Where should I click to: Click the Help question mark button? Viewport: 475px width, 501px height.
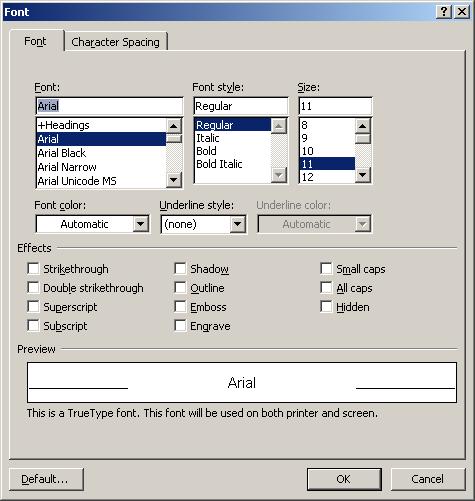(x=444, y=12)
